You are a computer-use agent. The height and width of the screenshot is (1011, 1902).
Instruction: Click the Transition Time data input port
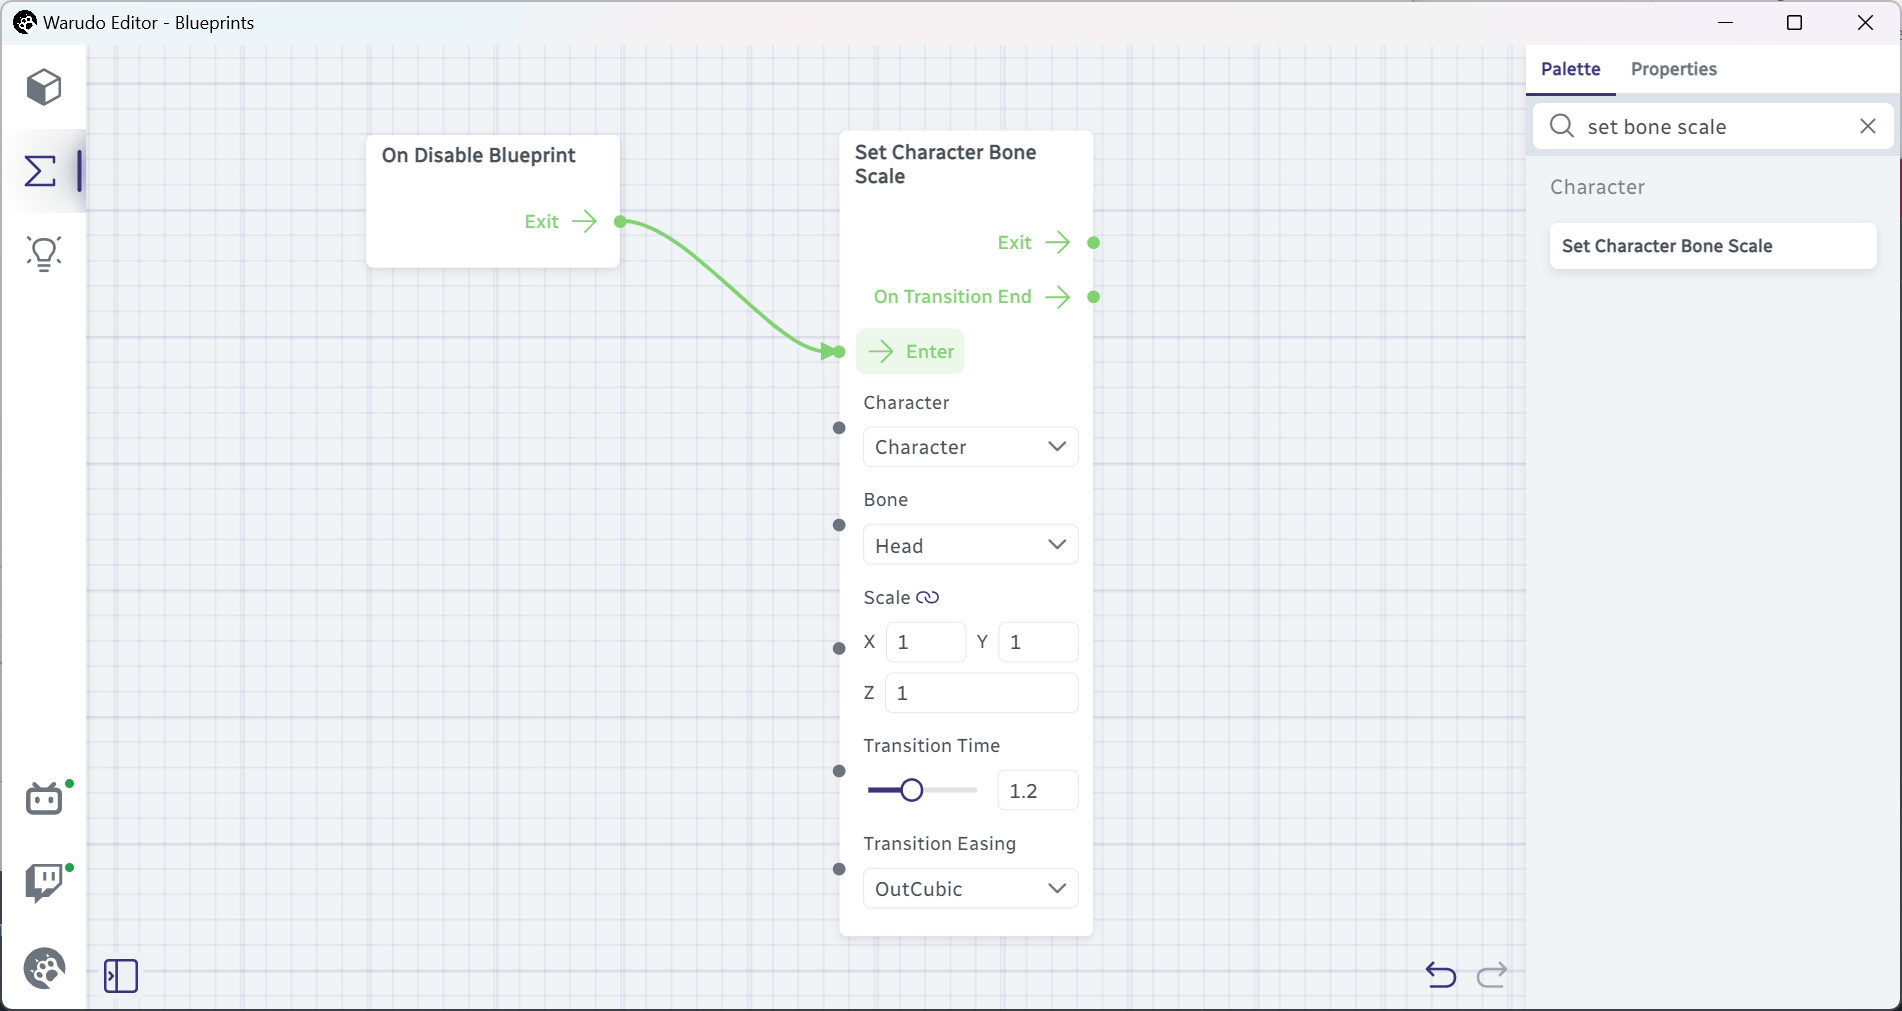(x=839, y=771)
